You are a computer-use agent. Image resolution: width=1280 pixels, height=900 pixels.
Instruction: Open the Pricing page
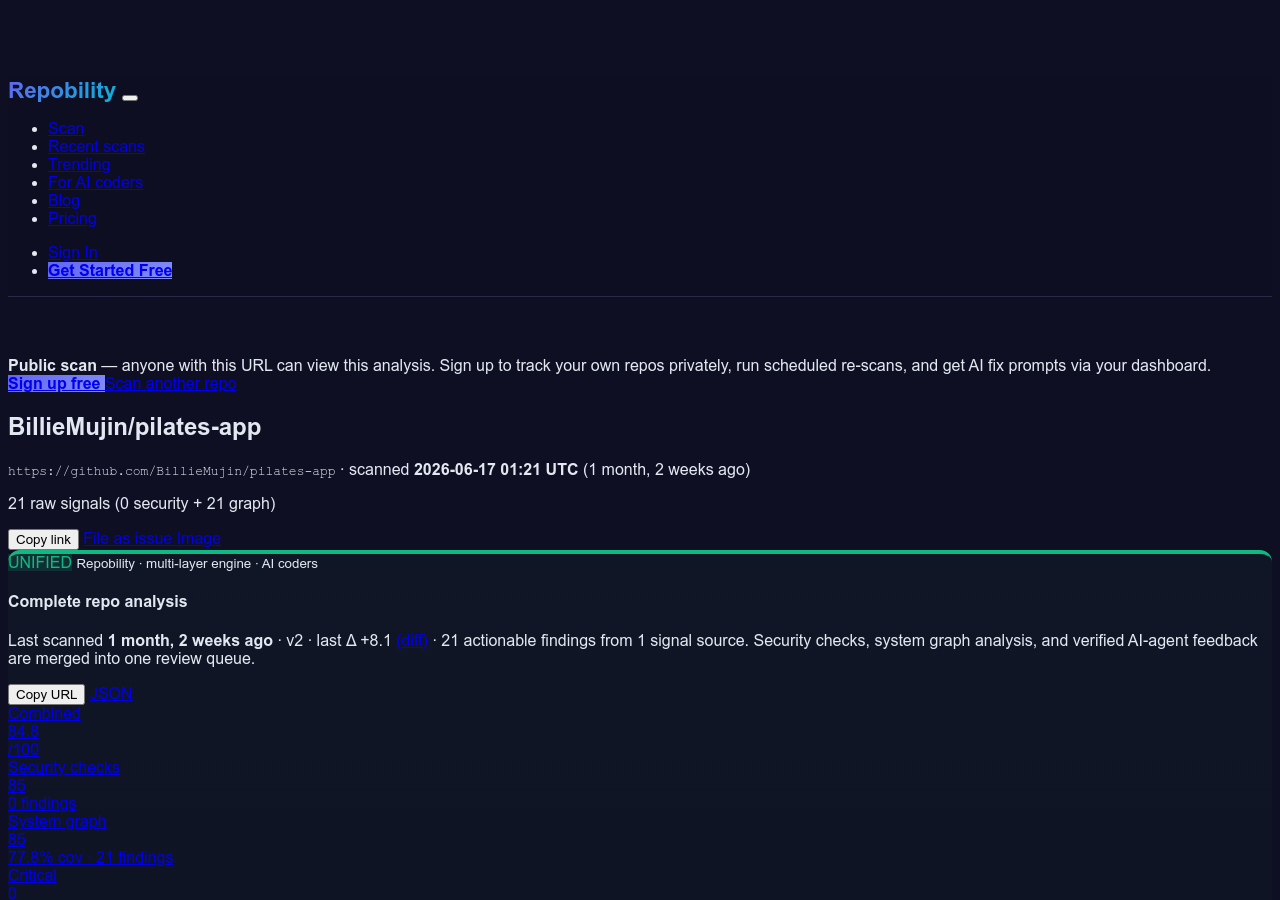[x=72, y=218]
